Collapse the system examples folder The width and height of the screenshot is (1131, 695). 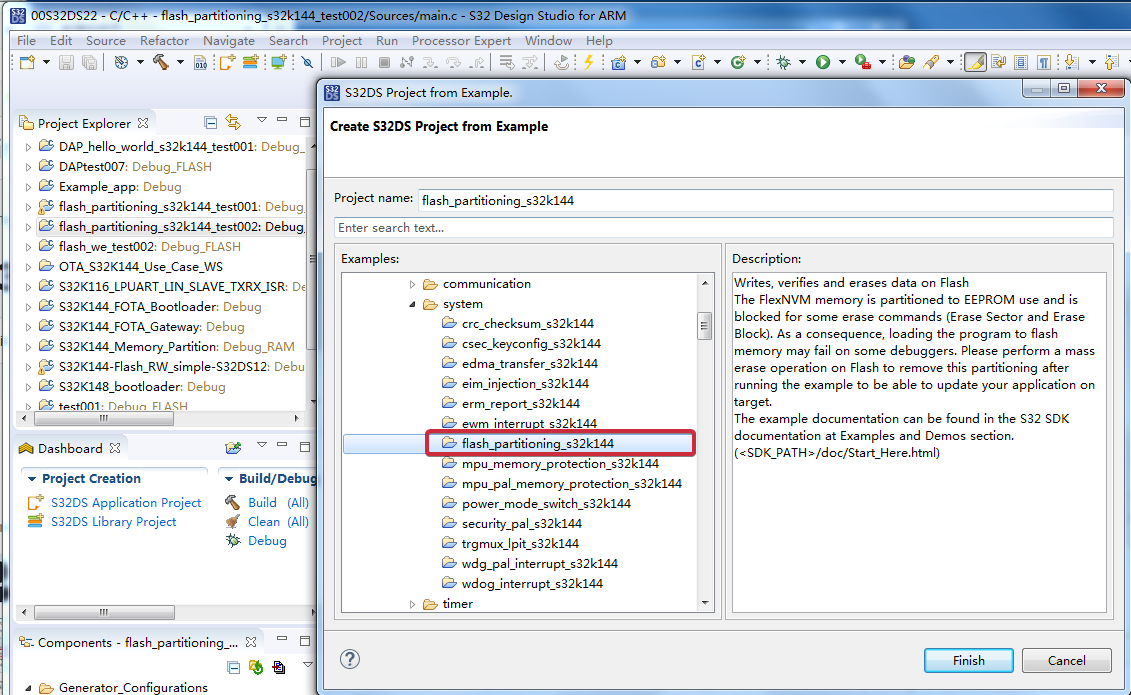click(413, 304)
